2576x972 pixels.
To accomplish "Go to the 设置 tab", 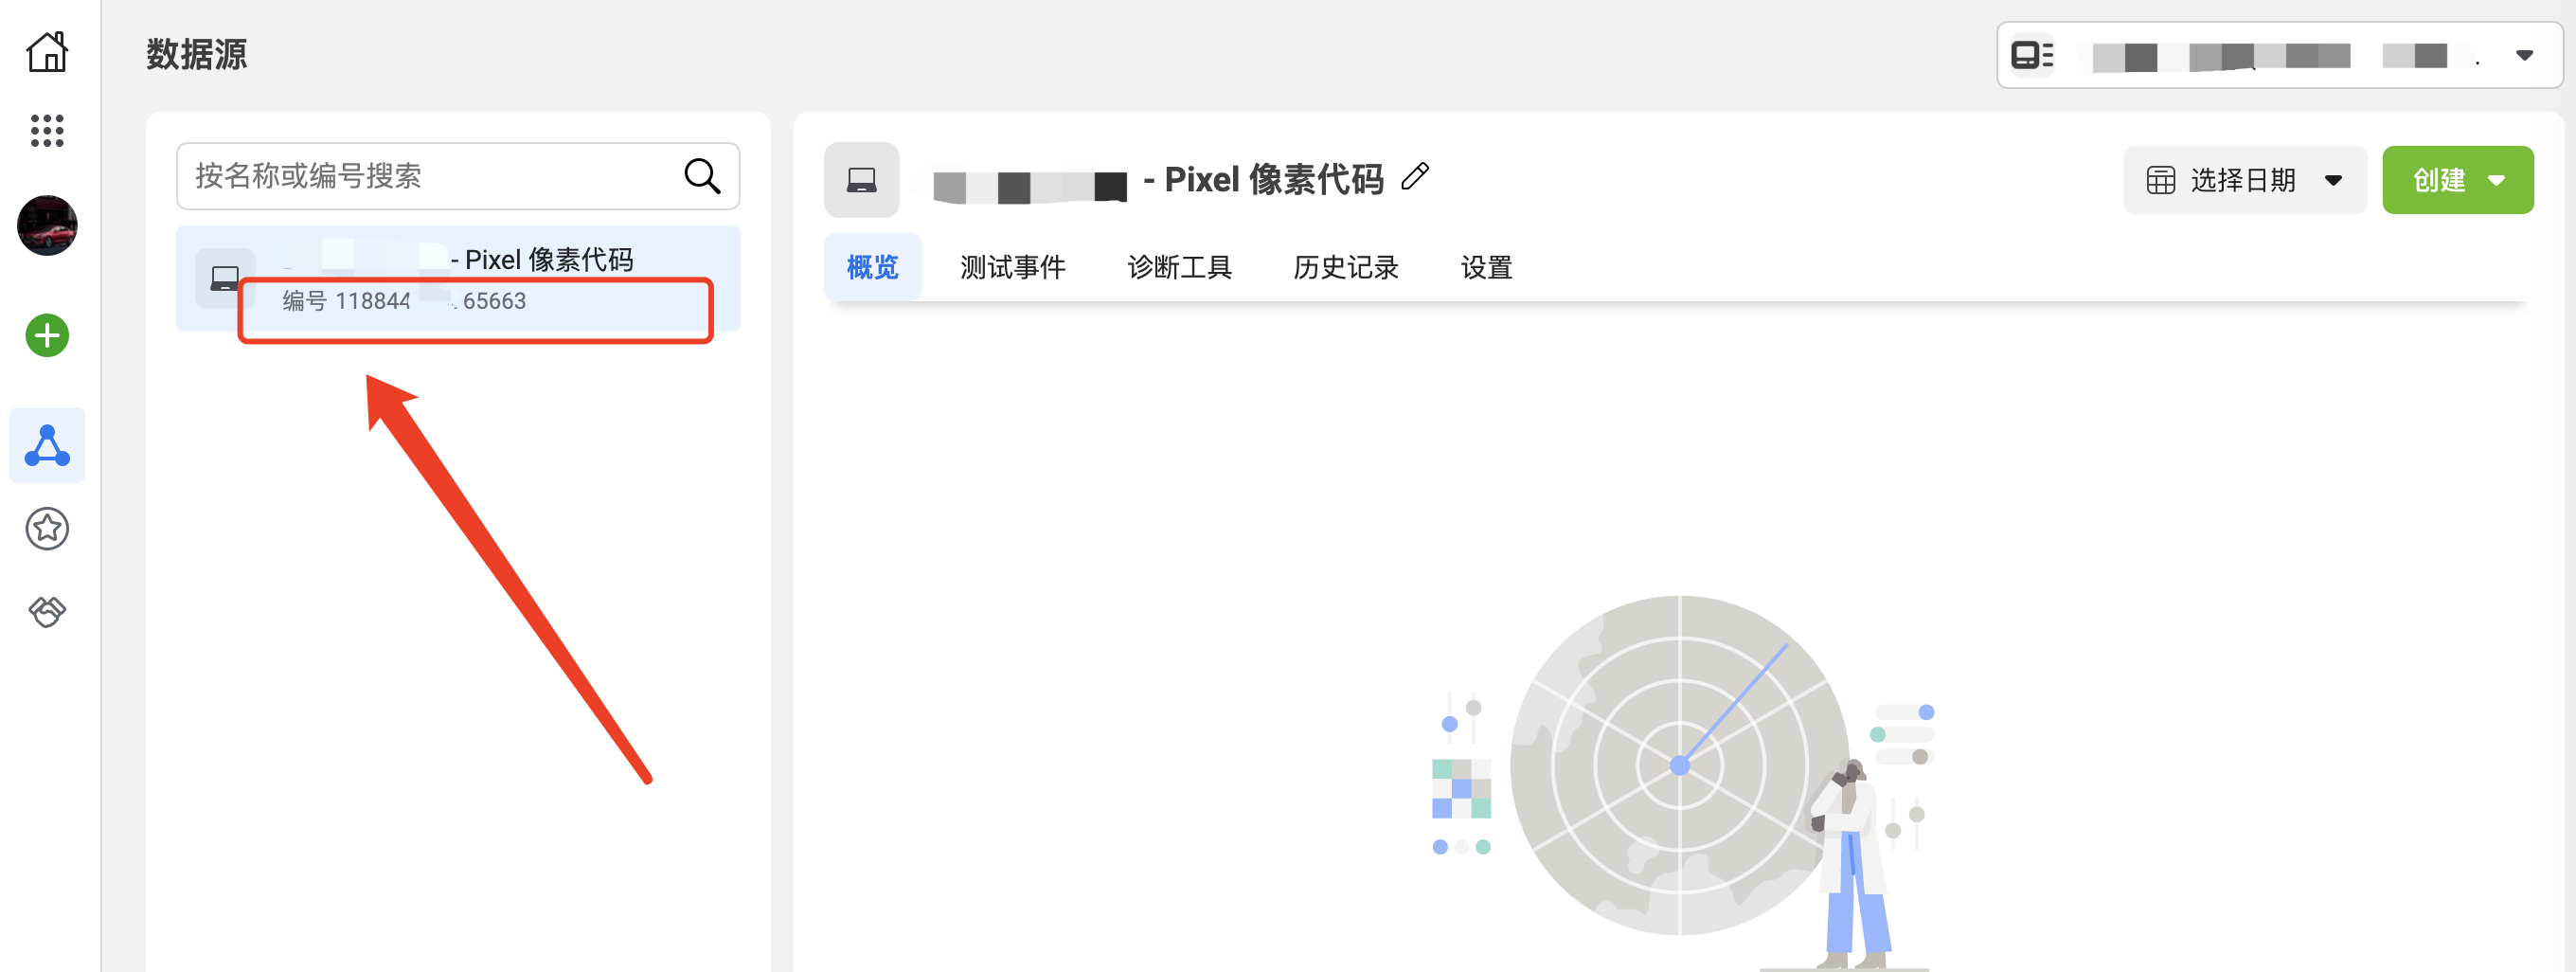I will pyautogui.click(x=1486, y=267).
